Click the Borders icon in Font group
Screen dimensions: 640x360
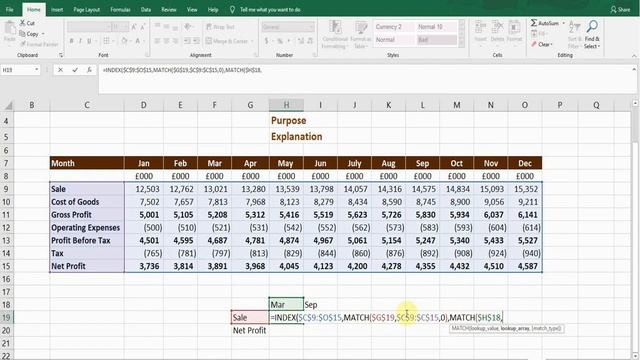tap(106, 41)
